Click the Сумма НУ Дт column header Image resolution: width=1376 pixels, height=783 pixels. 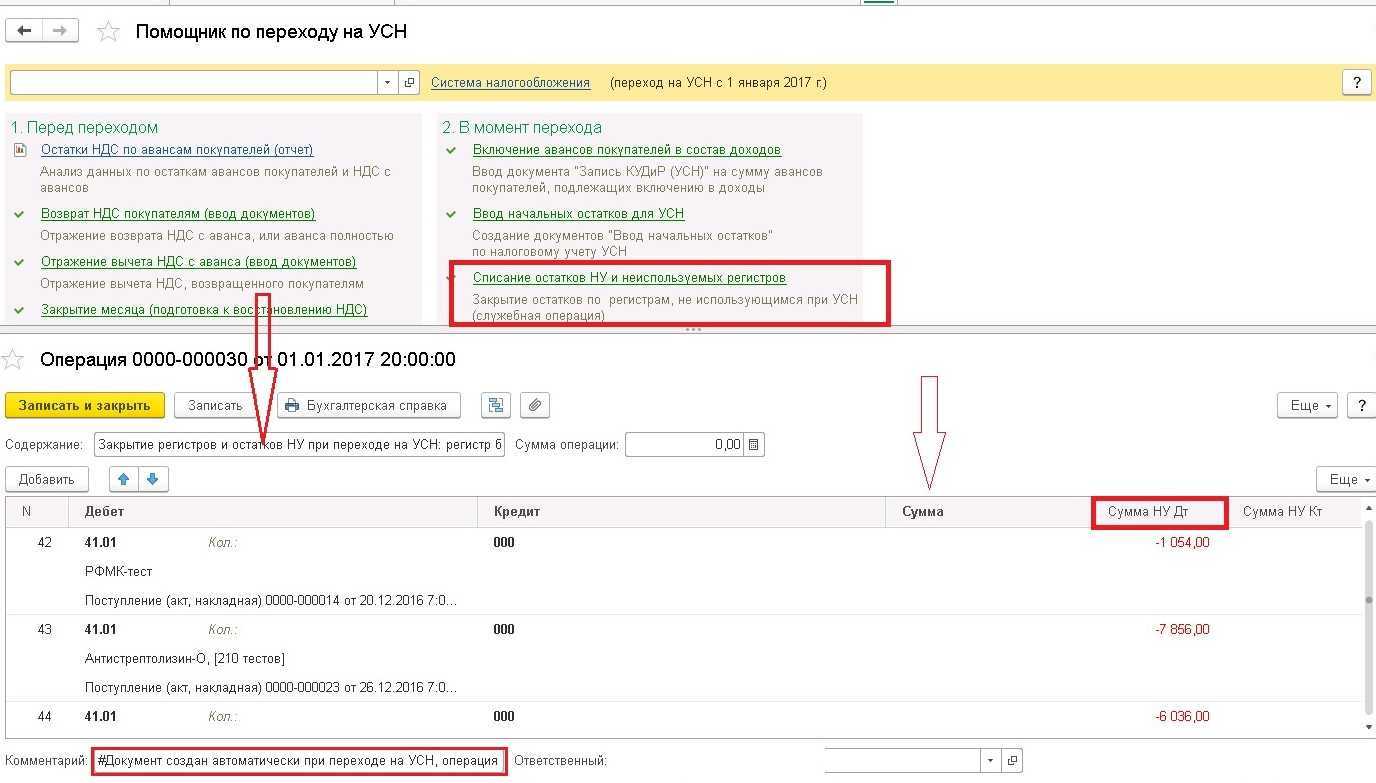(1159, 511)
